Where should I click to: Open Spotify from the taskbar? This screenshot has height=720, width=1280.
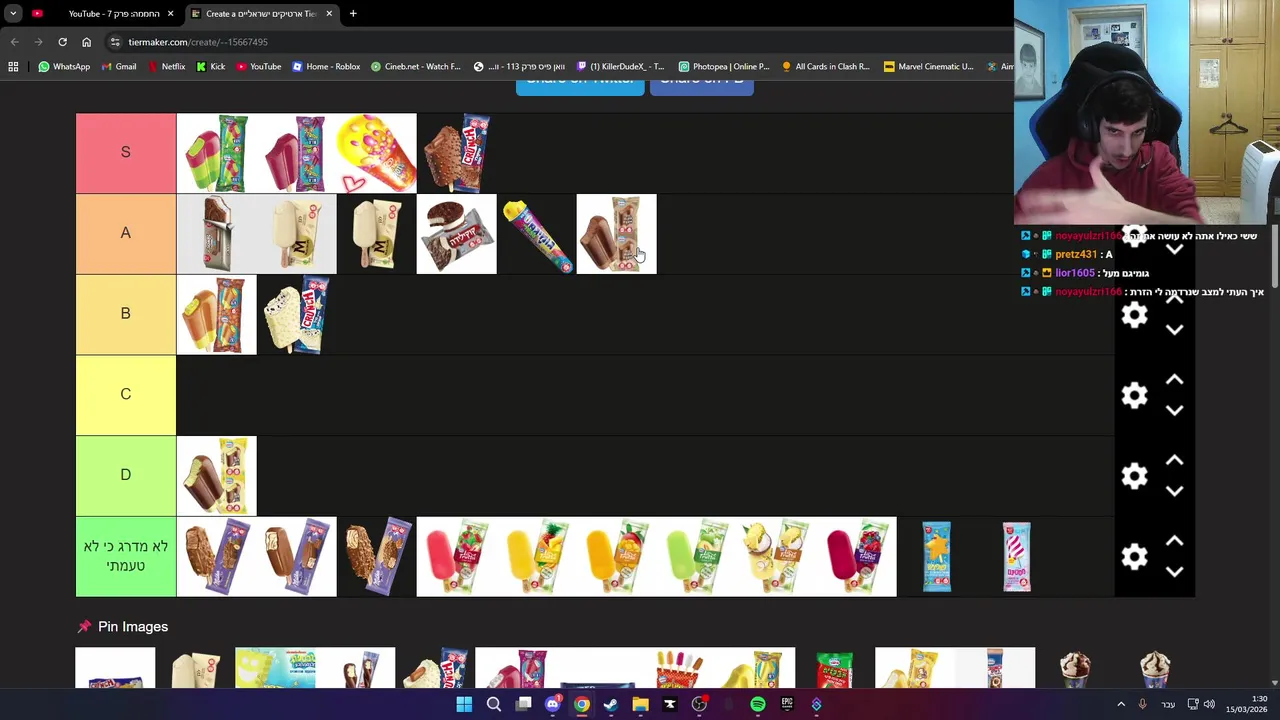coord(758,705)
